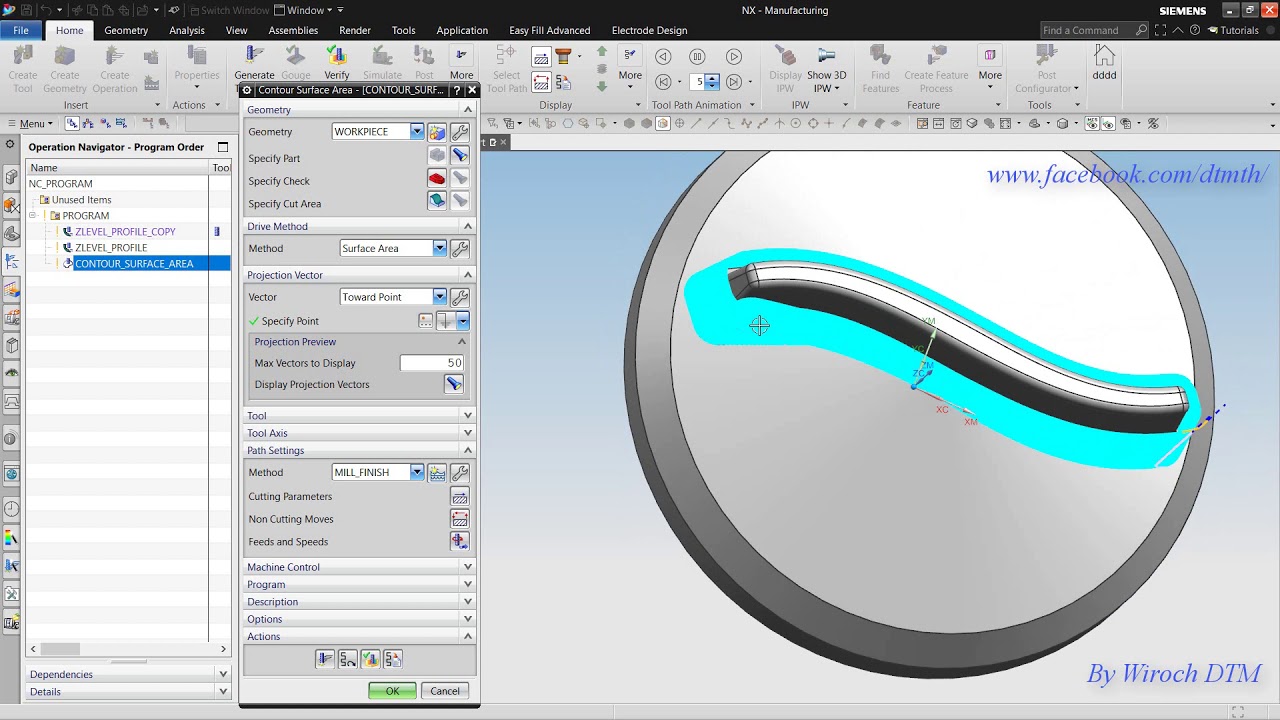This screenshot has width=1280, height=720.
Task: Click the Replay action icon in Actions row
Action: pyautogui.click(x=348, y=659)
